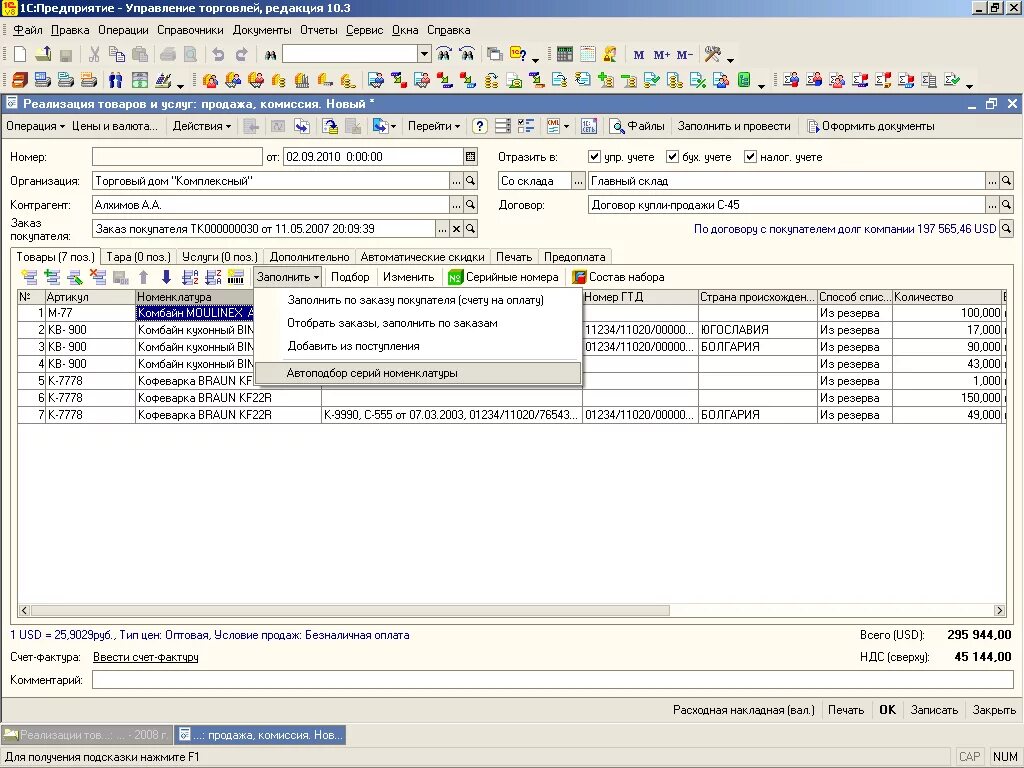Screen dimensions: 1024x768
Task: Click the "Оформить документы" button
Action: pyautogui.click(x=871, y=126)
